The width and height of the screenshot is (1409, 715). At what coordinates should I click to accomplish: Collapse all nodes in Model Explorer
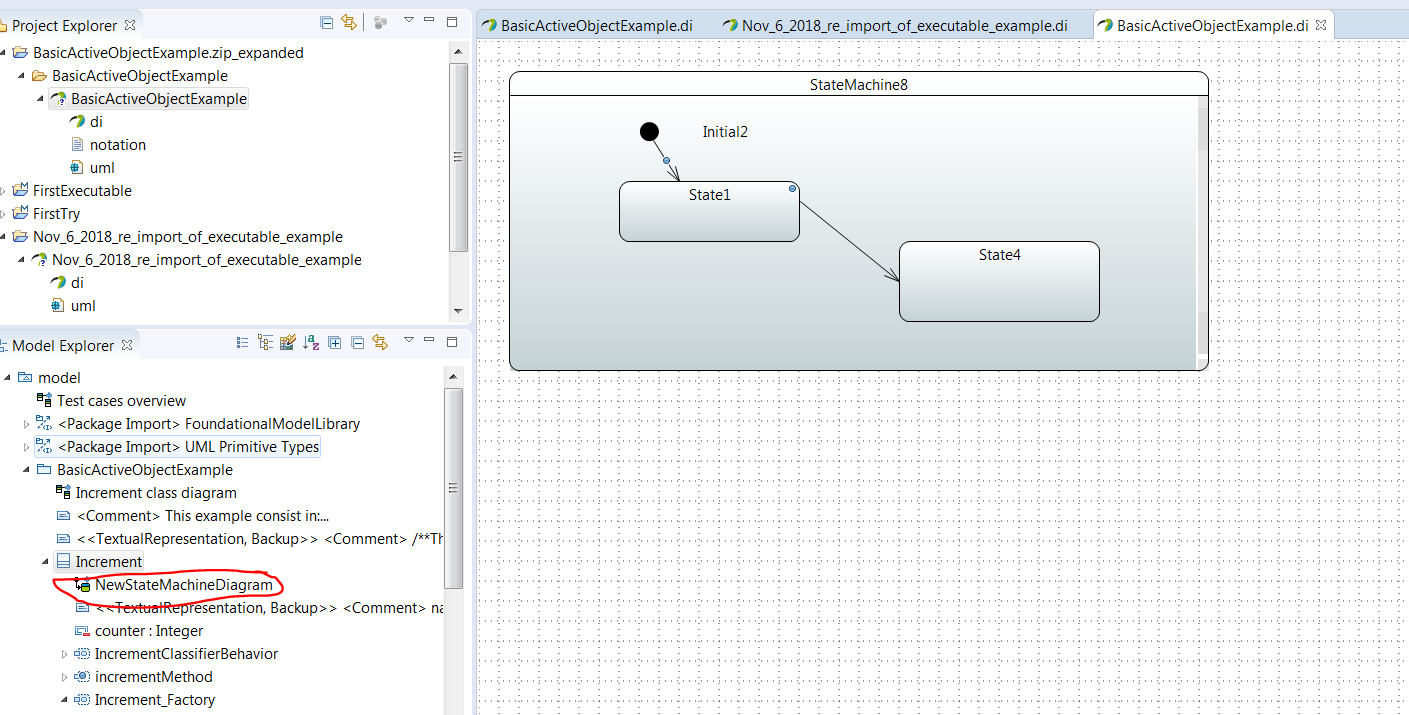357,342
